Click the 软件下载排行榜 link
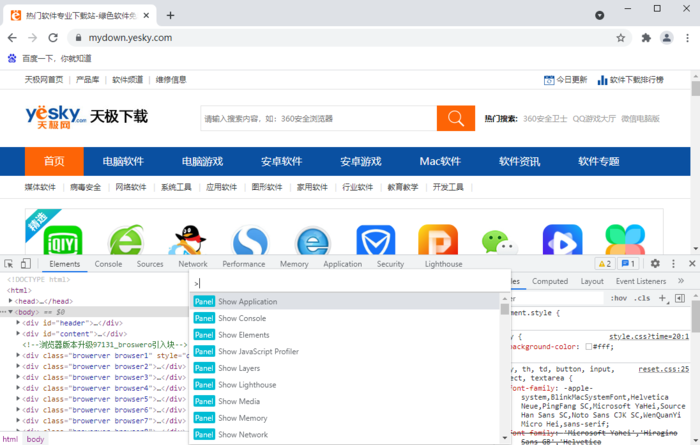The image size is (700, 445). point(630,80)
